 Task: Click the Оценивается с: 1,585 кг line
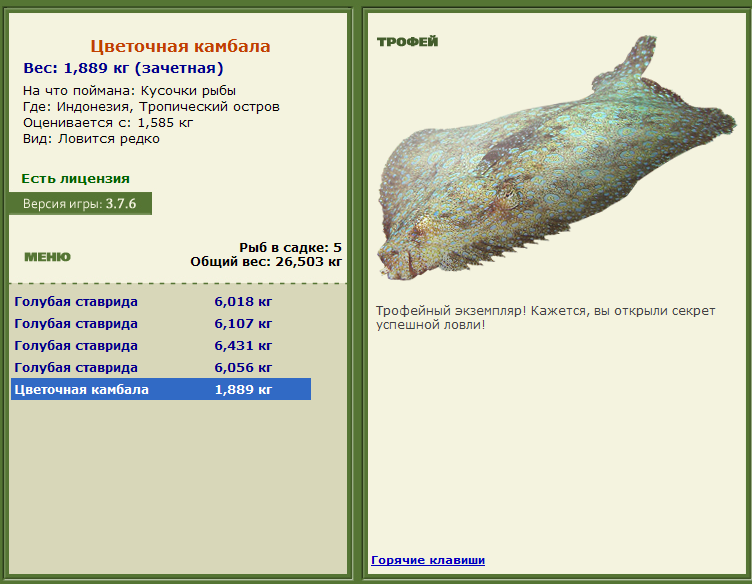click(108, 123)
